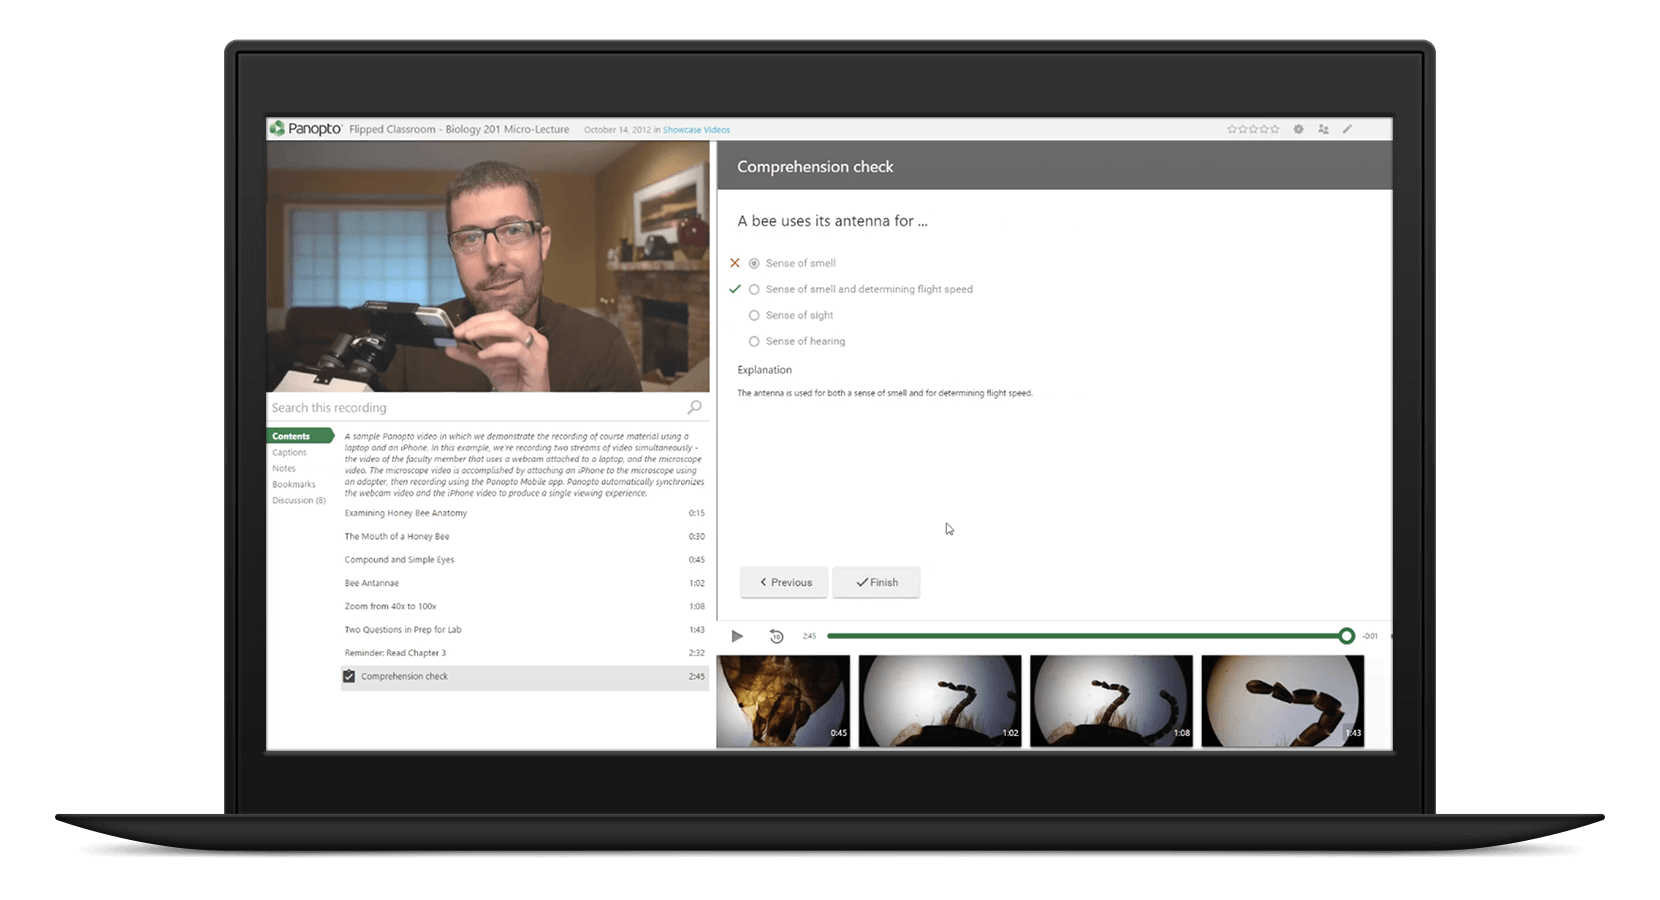Open the Showcase Videos folder link
Screen dimensions: 1660x900
click(x=696, y=130)
